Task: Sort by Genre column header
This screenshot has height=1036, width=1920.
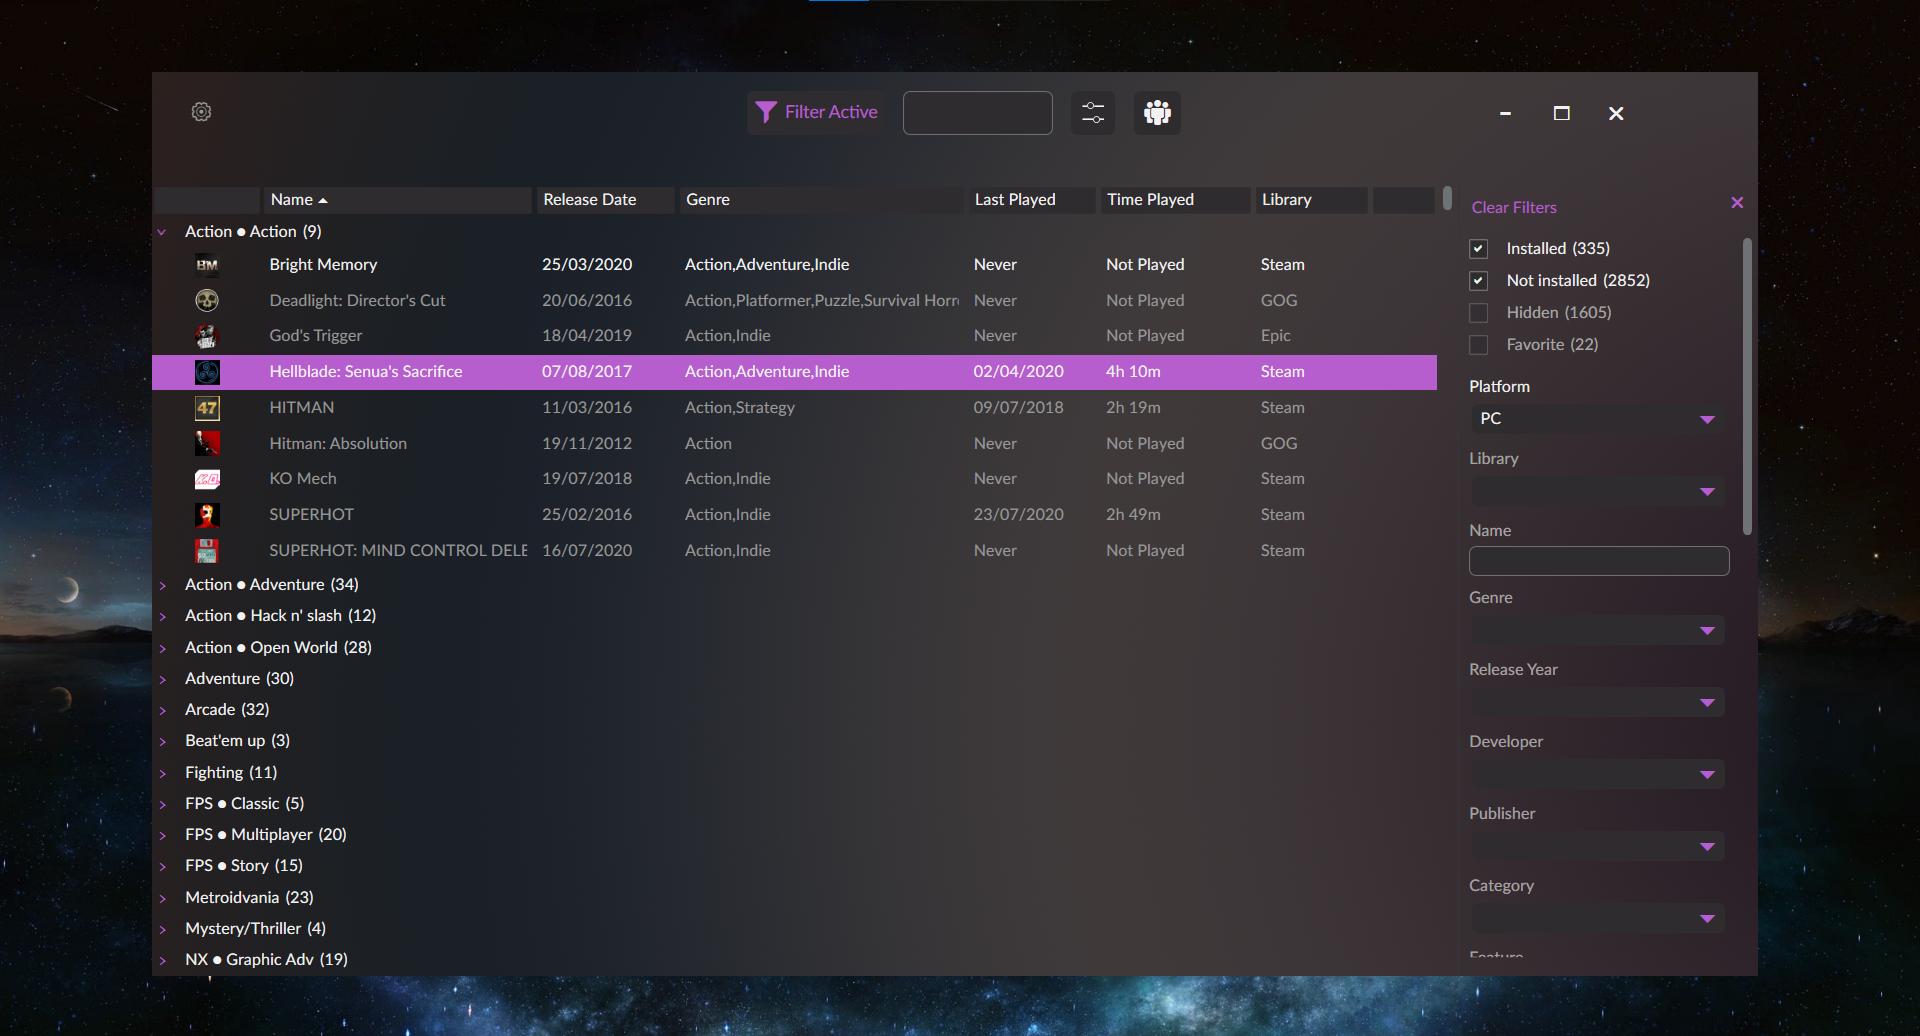Action: click(821, 200)
